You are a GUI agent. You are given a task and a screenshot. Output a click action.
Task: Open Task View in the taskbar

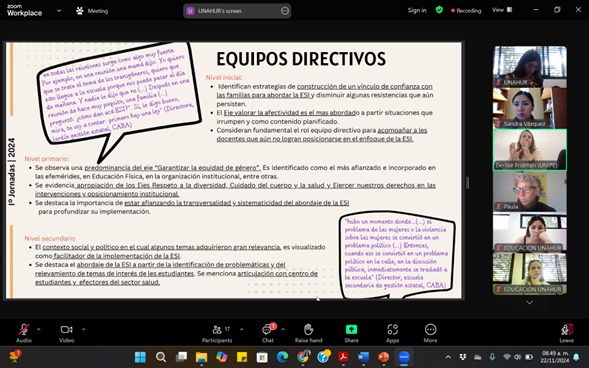pyautogui.click(x=181, y=357)
